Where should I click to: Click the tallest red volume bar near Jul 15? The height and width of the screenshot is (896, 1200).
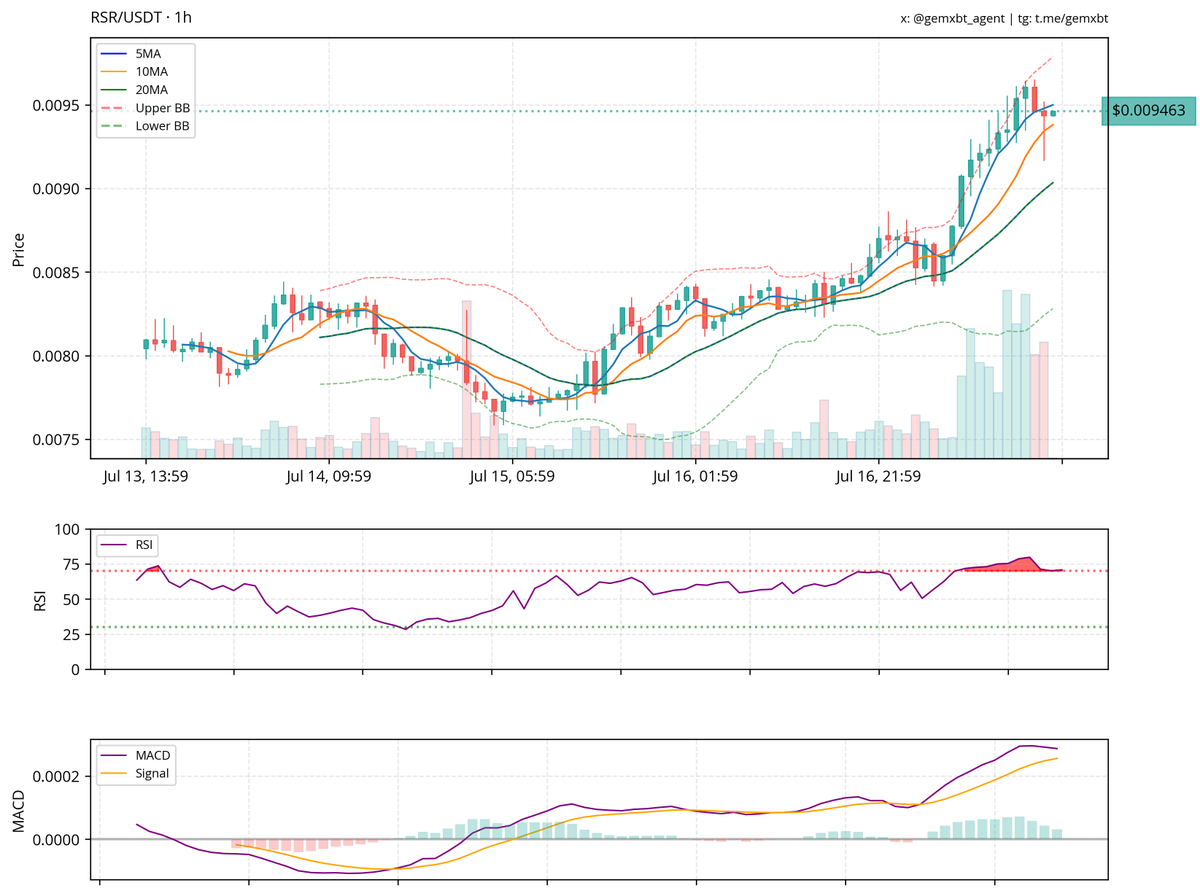466,380
